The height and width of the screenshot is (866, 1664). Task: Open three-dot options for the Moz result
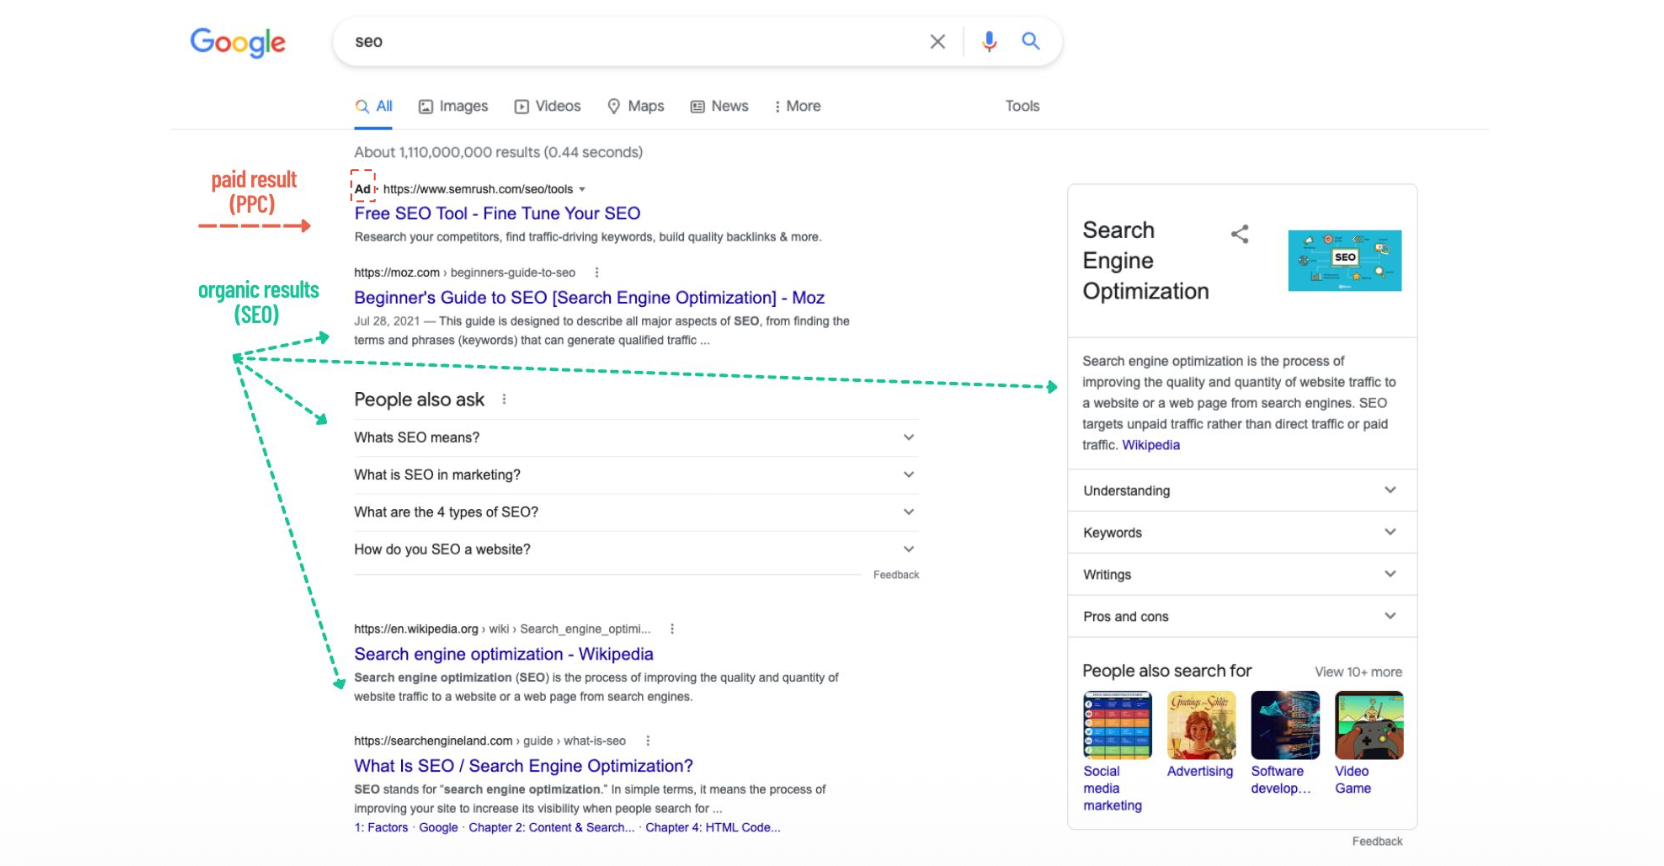[597, 273]
